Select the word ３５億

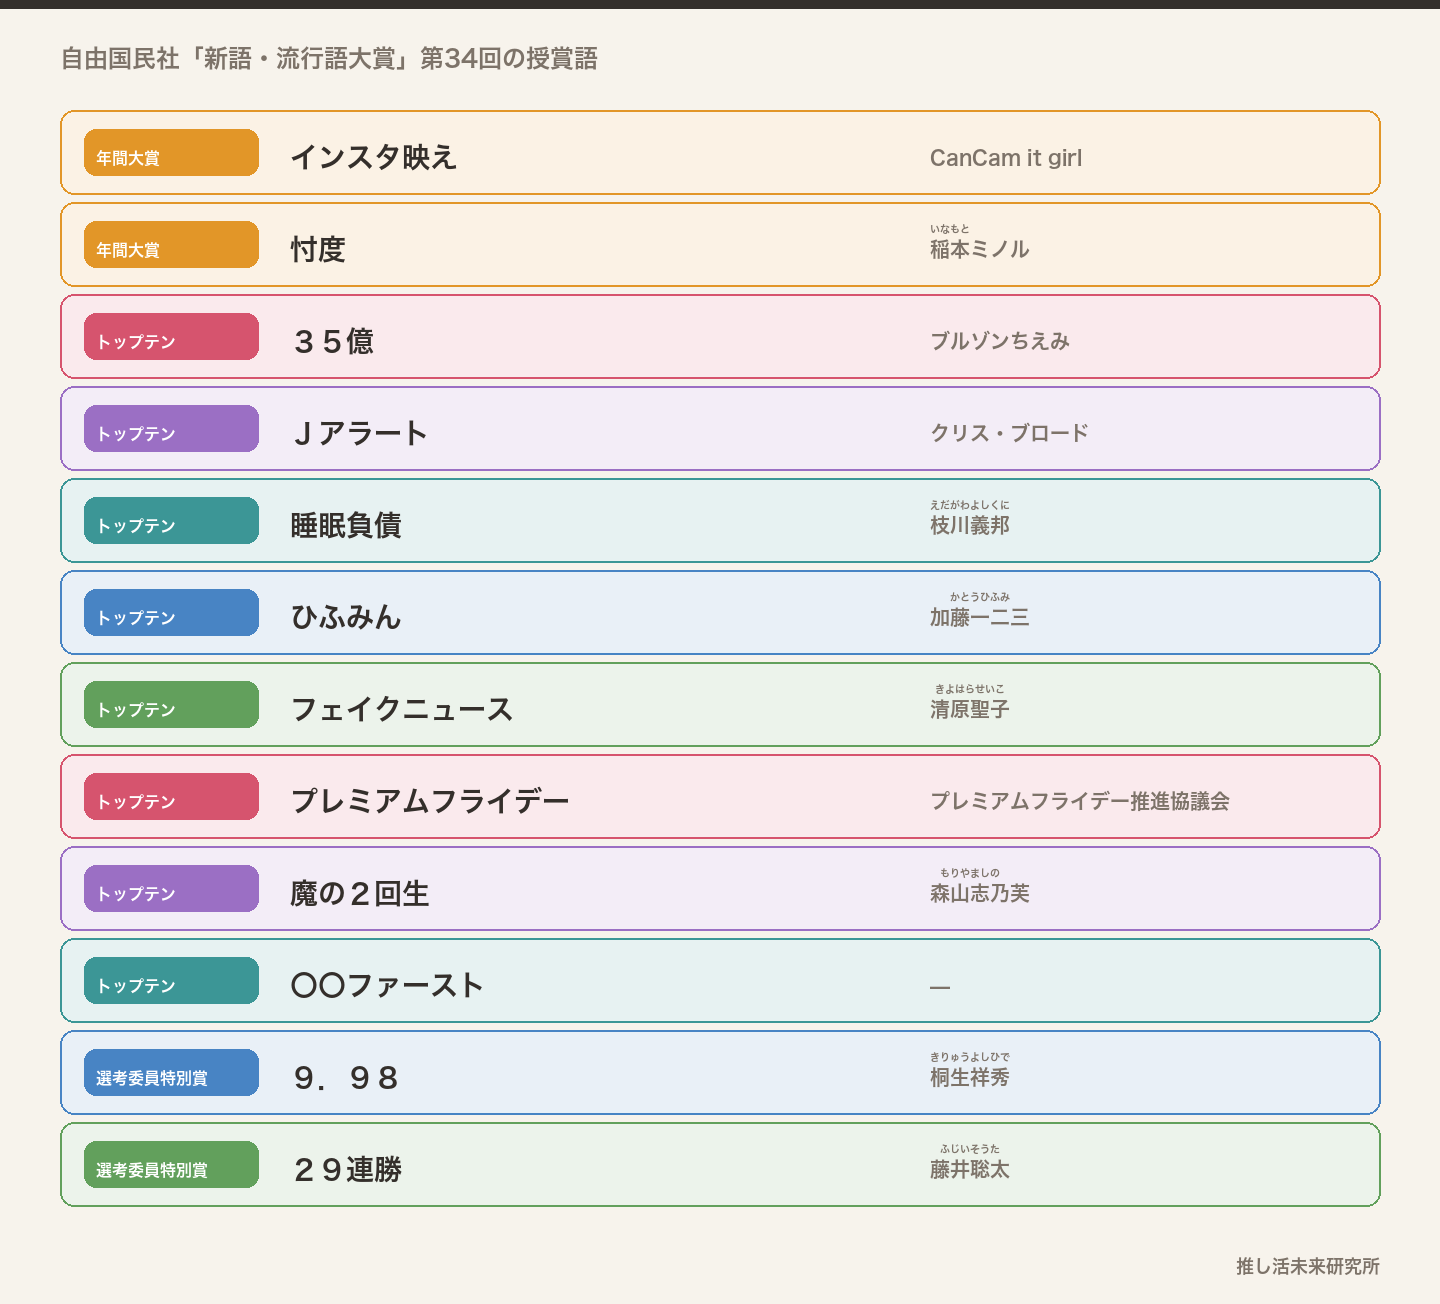[x=332, y=341]
